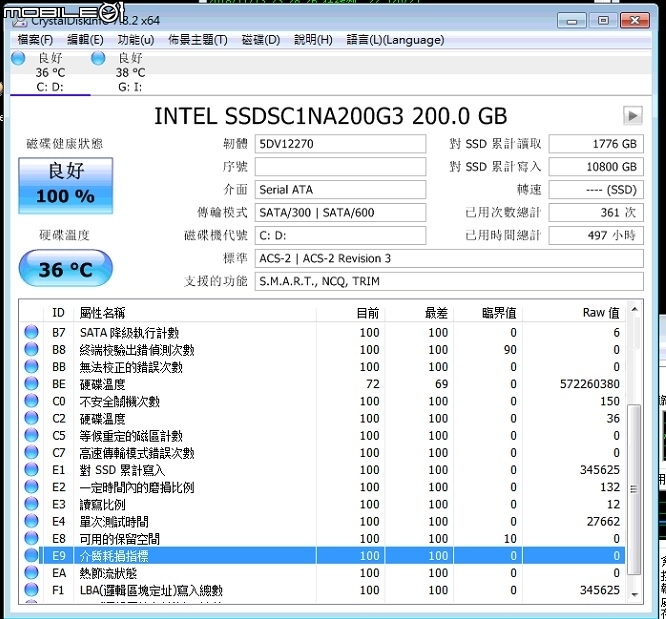This screenshot has width=666, height=619.
Task: Click the ACS-2 Revision 3 standard field
Action: point(449,258)
